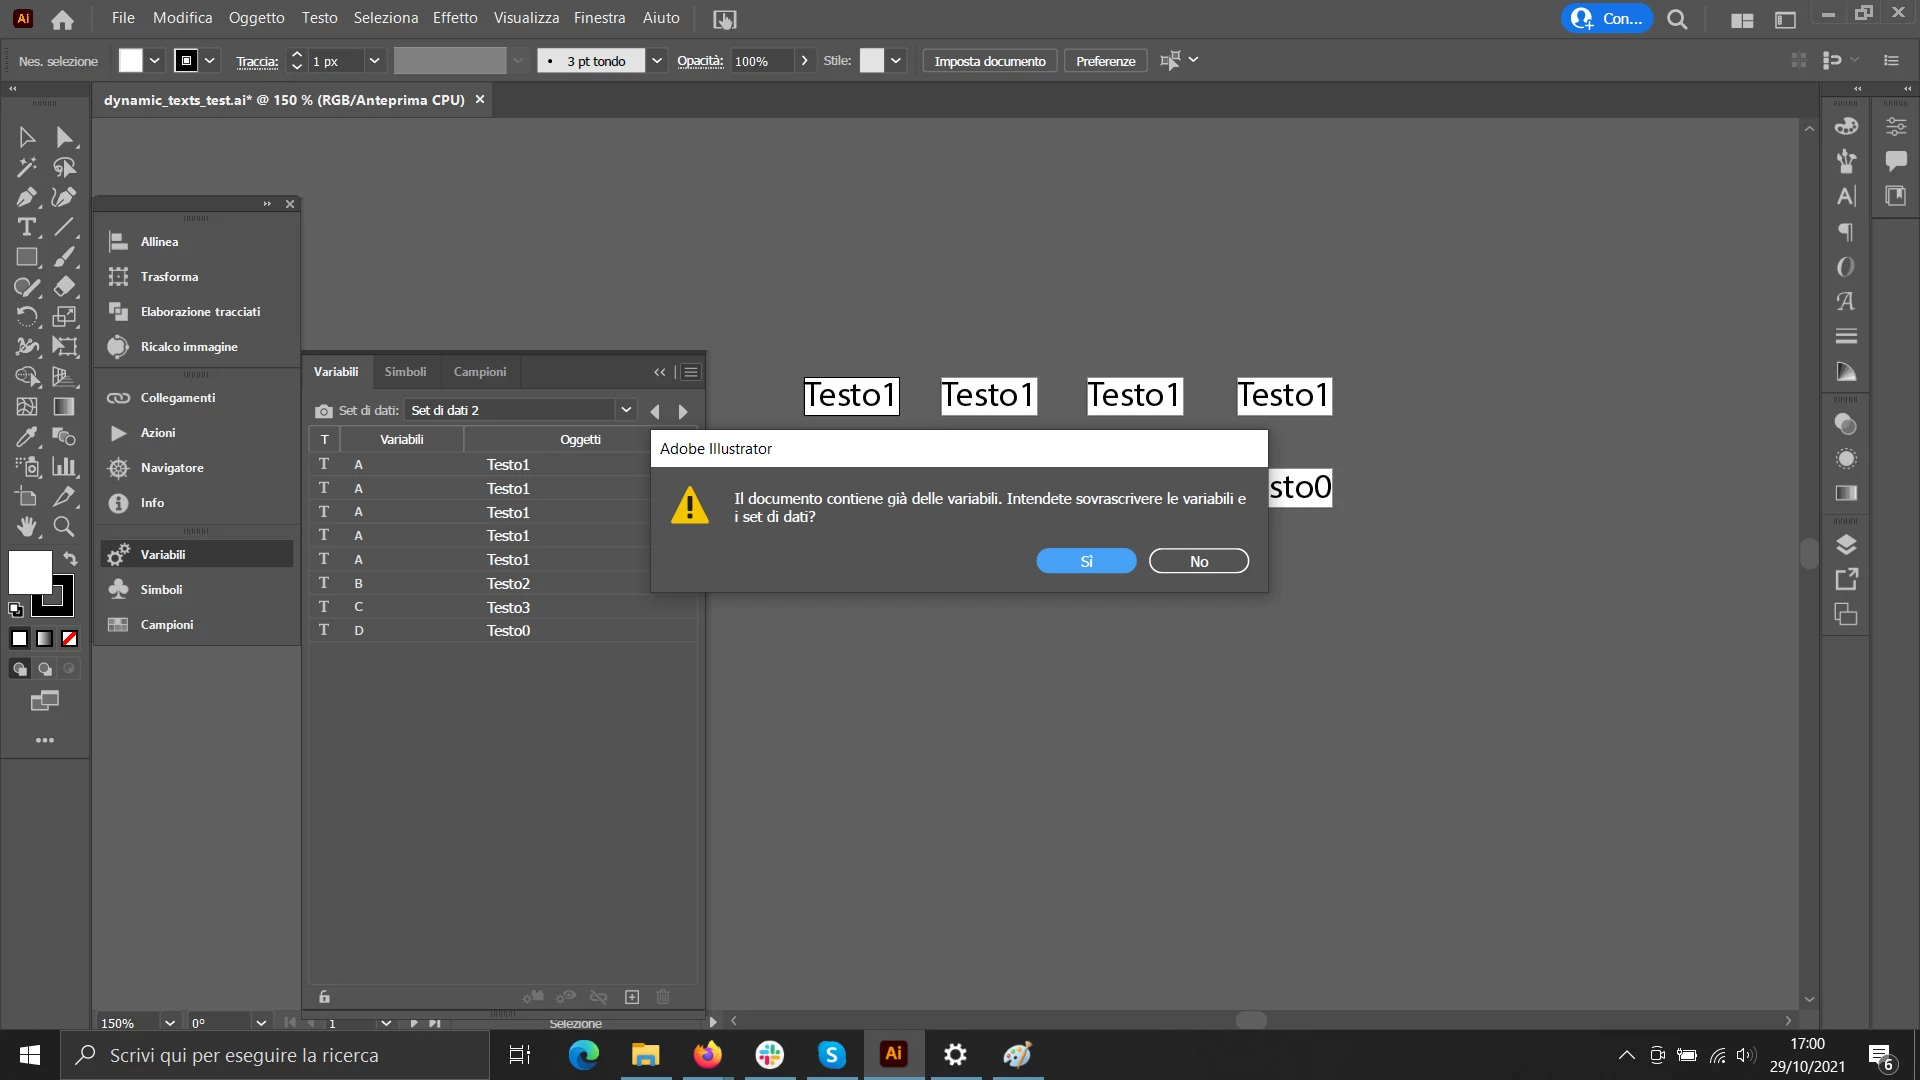Toggle the lock variables icon
Screen dimensions: 1920x1080
tap(324, 997)
